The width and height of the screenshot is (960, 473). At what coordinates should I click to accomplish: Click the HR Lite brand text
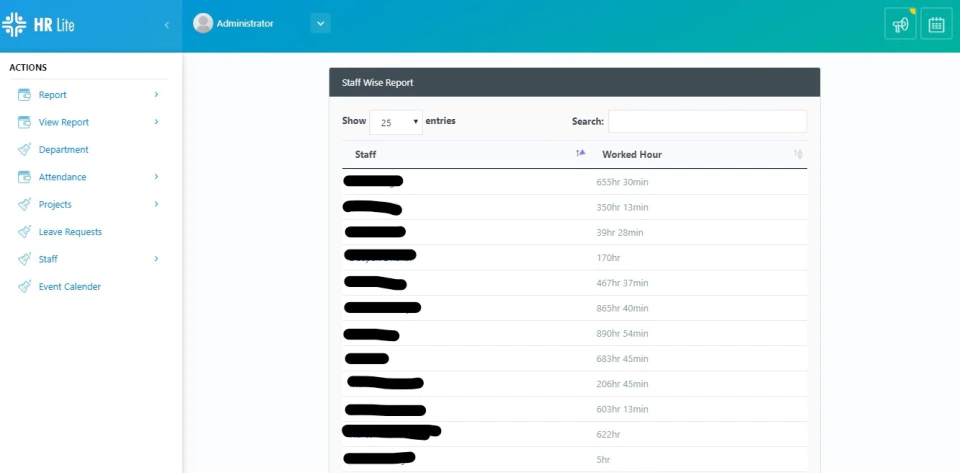point(54,25)
